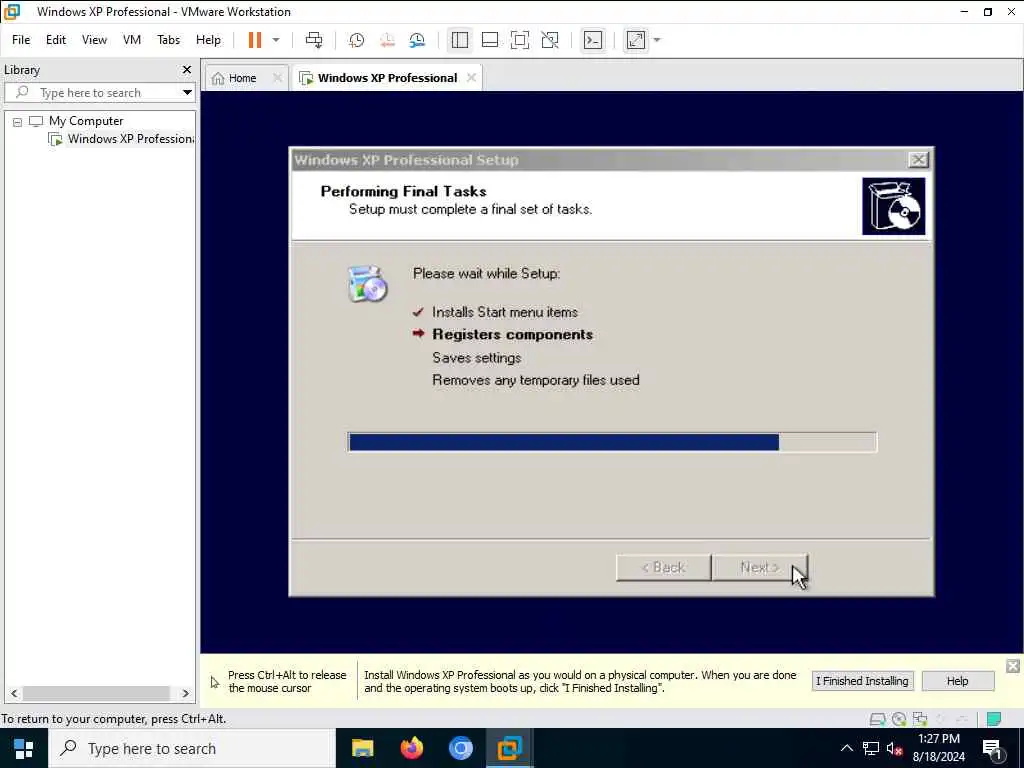Toggle the thumbnail bar view icon

(490, 40)
